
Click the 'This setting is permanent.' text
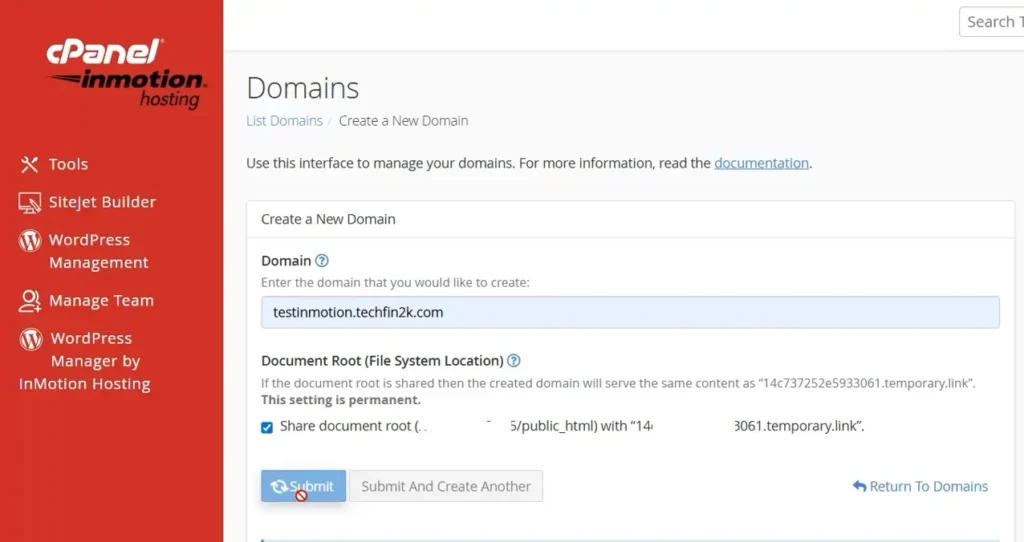pos(341,400)
